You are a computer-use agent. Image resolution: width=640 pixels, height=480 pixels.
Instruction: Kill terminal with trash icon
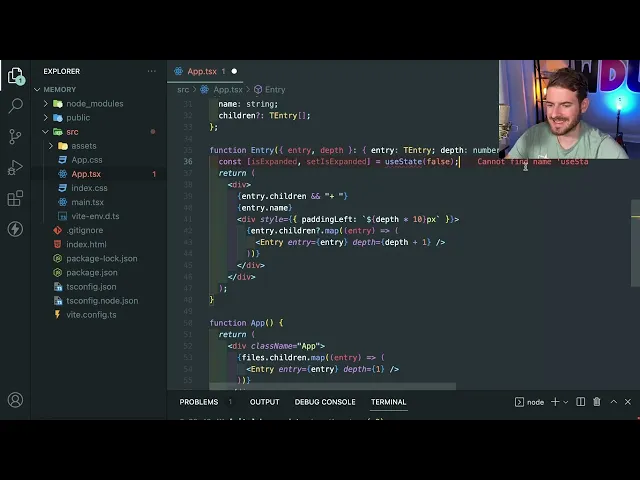(x=597, y=402)
